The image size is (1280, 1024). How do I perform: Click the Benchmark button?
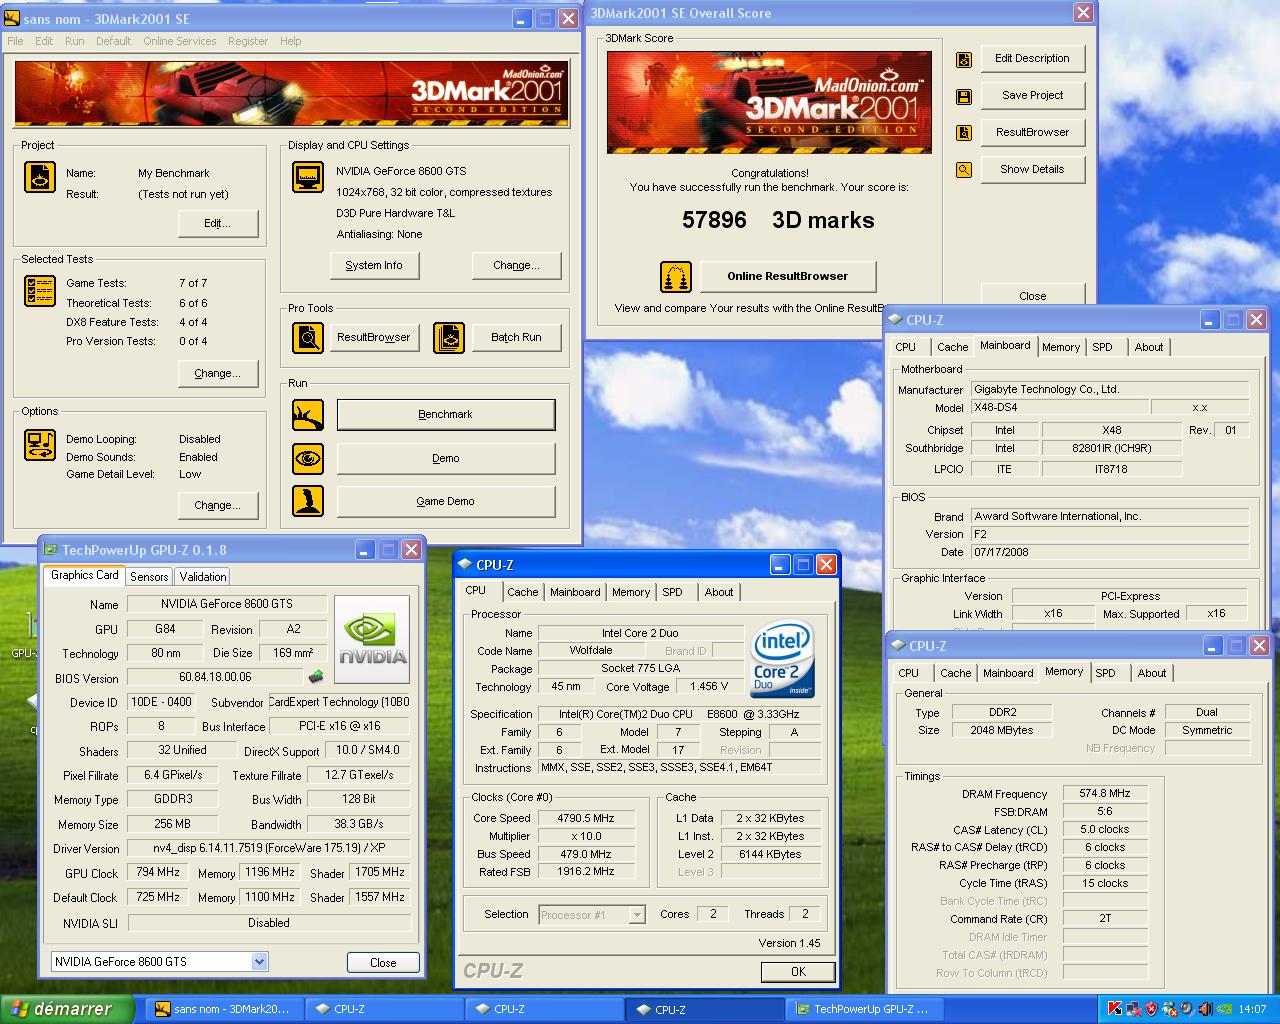(445, 415)
